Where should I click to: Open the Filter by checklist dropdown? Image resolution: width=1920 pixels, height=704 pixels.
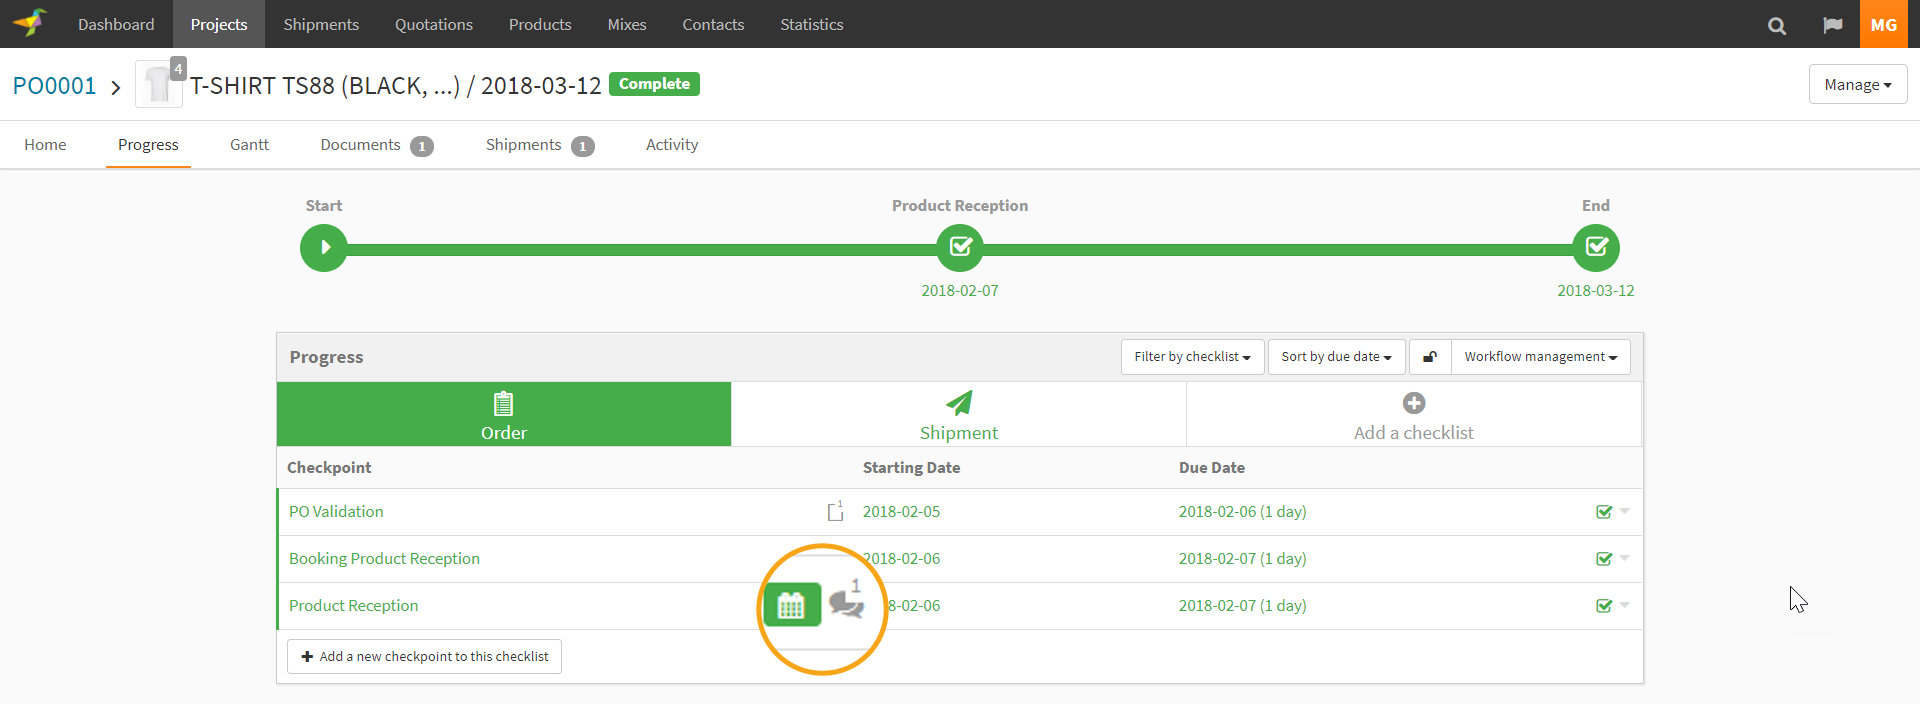tap(1192, 357)
